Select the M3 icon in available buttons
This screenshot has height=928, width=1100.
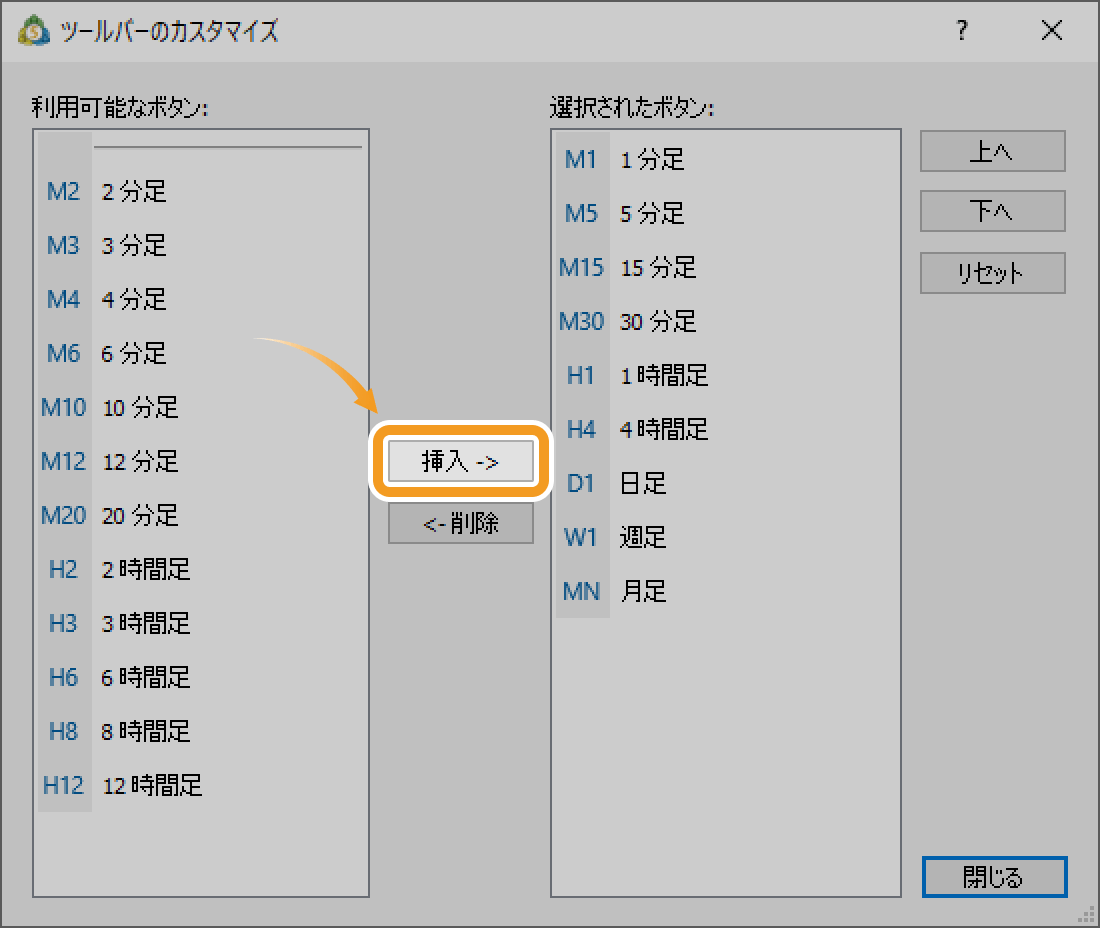point(64,246)
